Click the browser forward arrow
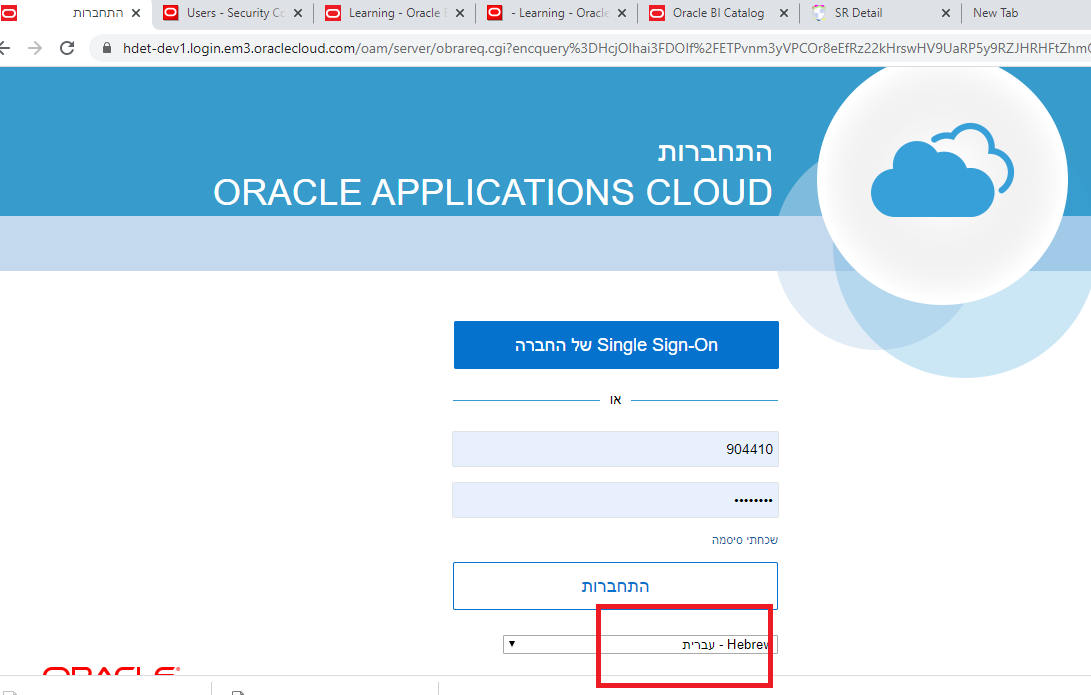This screenshot has width=1091, height=695. coord(35,48)
